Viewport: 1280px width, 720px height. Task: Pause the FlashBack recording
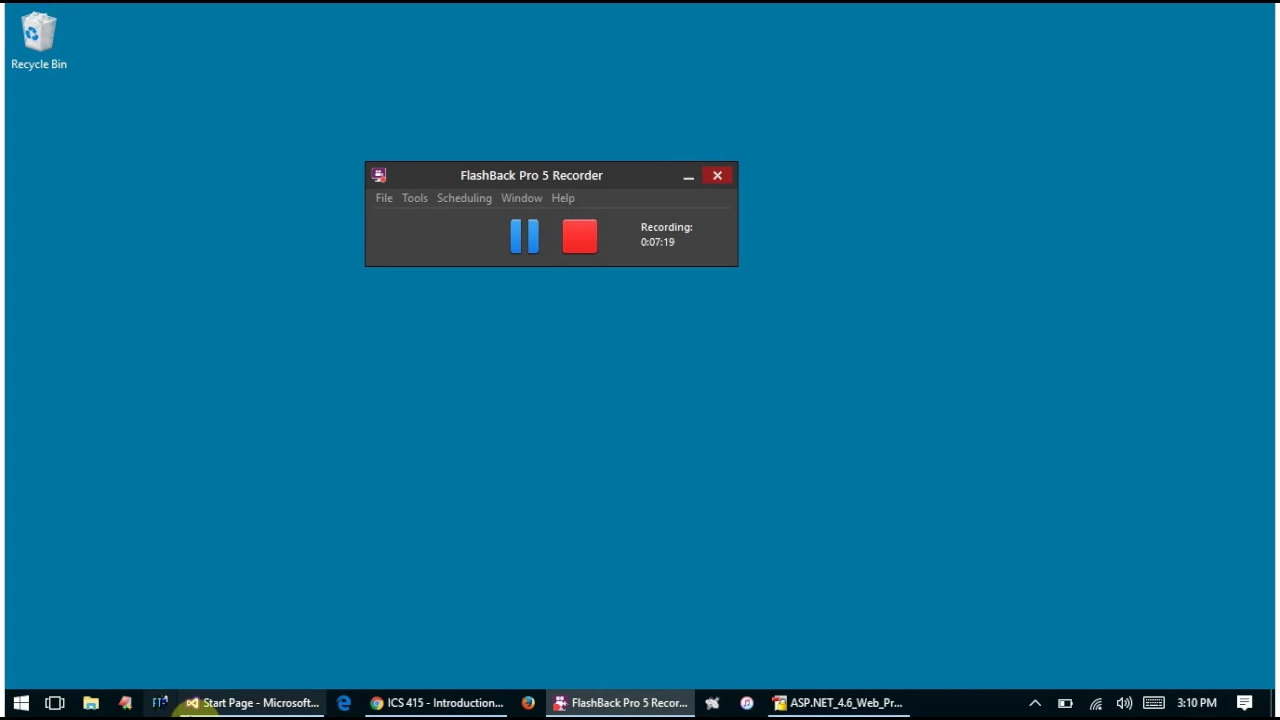pyautogui.click(x=524, y=236)
